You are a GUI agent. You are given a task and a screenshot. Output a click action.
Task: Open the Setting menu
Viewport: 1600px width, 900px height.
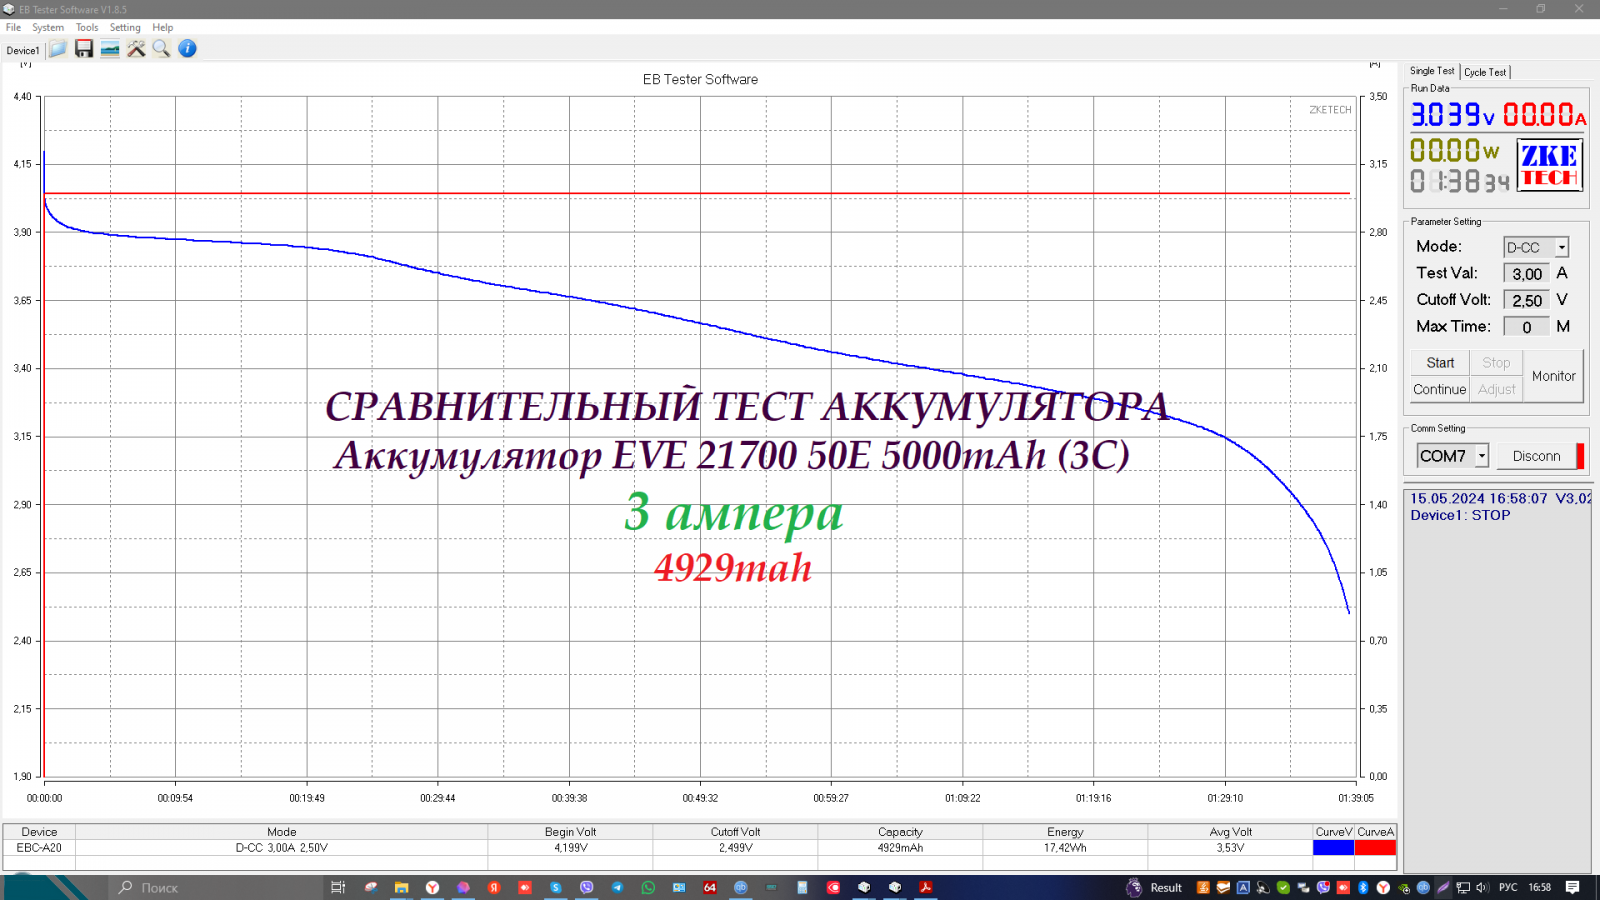(125, 28)
